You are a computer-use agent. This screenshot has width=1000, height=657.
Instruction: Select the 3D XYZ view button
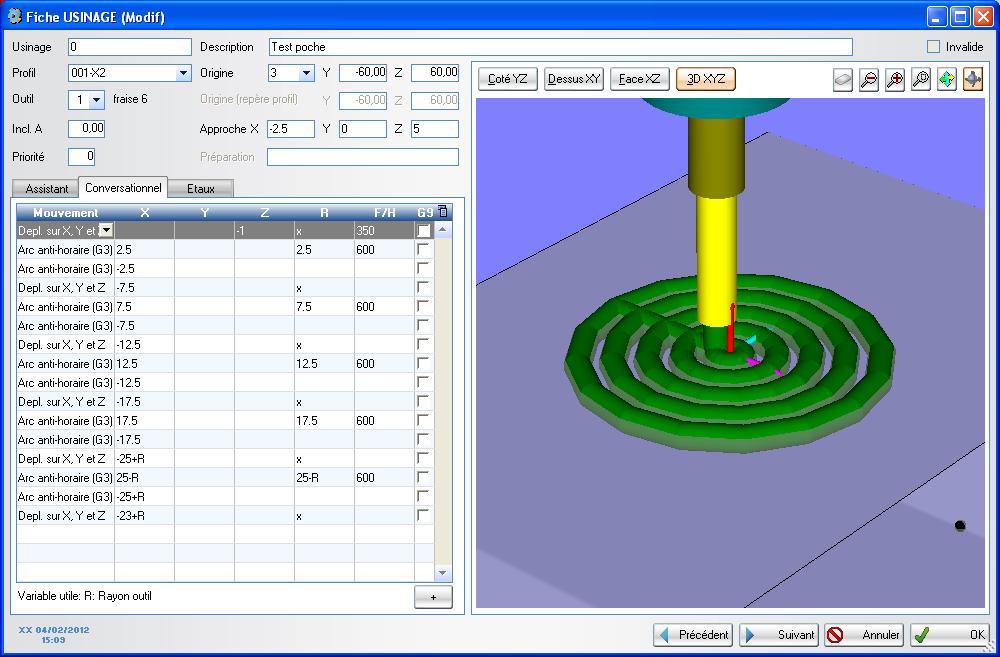(x=706, y=79)
